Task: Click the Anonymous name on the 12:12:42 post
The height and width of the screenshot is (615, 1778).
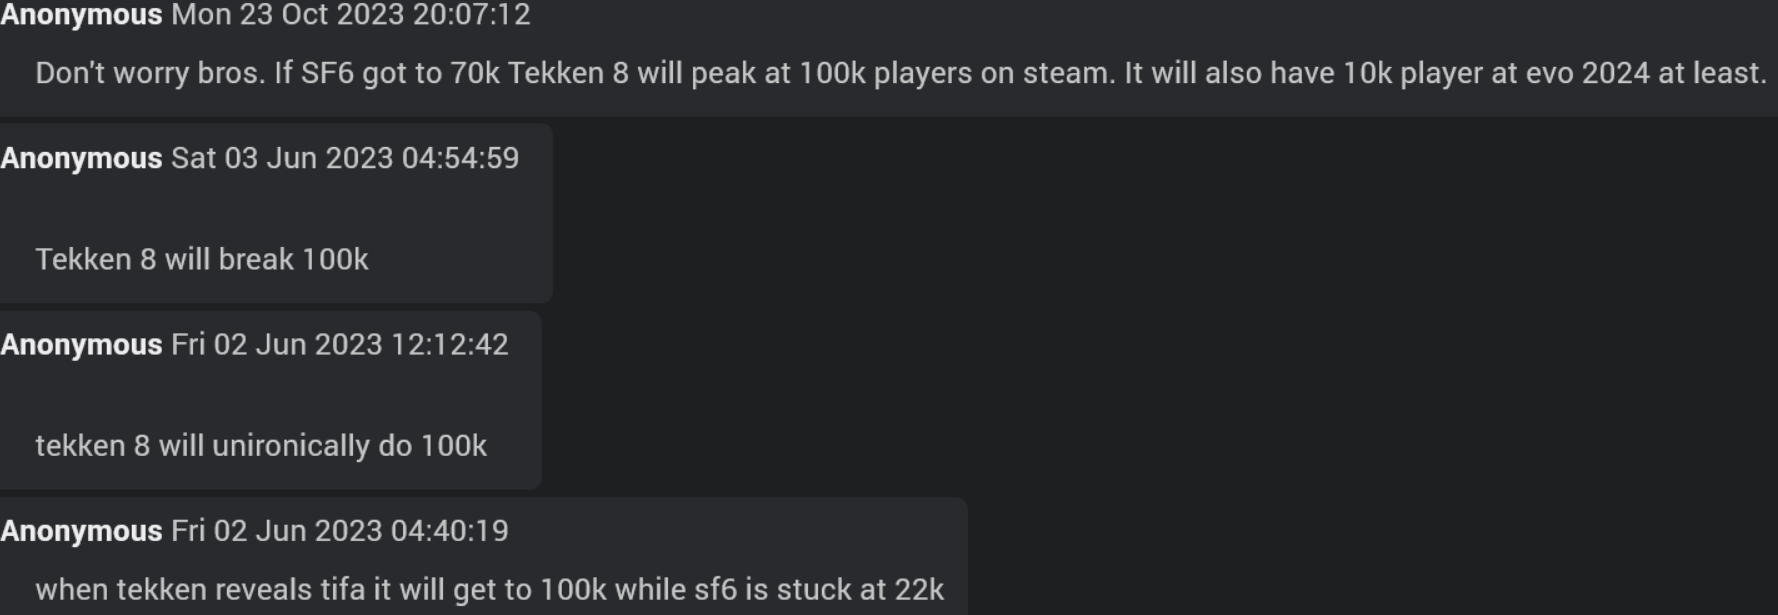Action: click(x=81, y=344)
